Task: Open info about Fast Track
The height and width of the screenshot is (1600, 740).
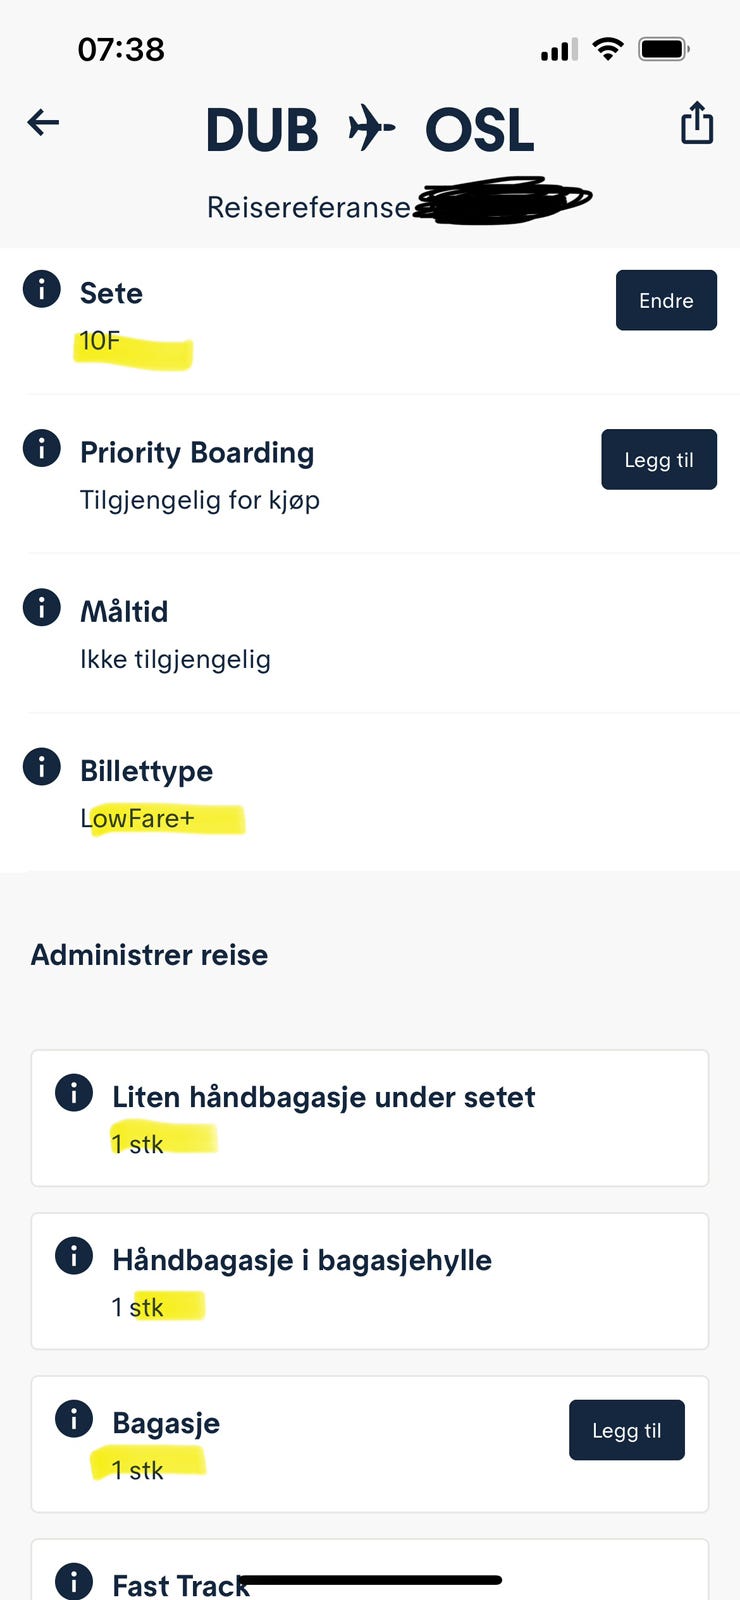Action: pos(73,1582)
